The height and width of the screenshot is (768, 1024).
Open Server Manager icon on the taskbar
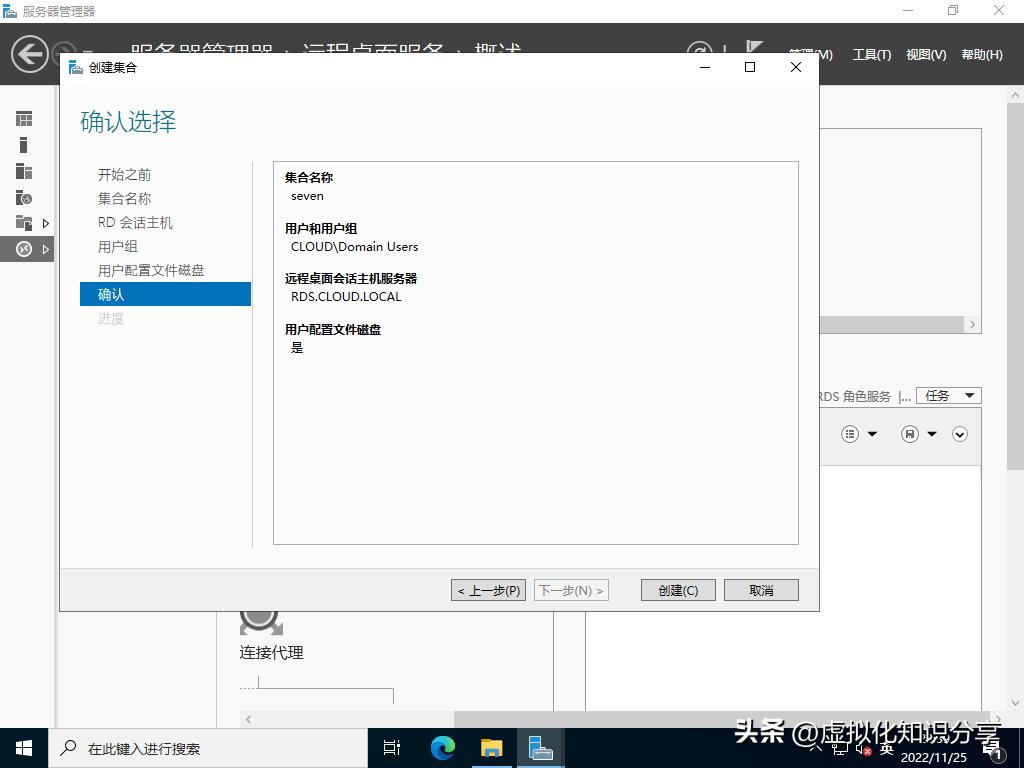[x=541, y=747]
